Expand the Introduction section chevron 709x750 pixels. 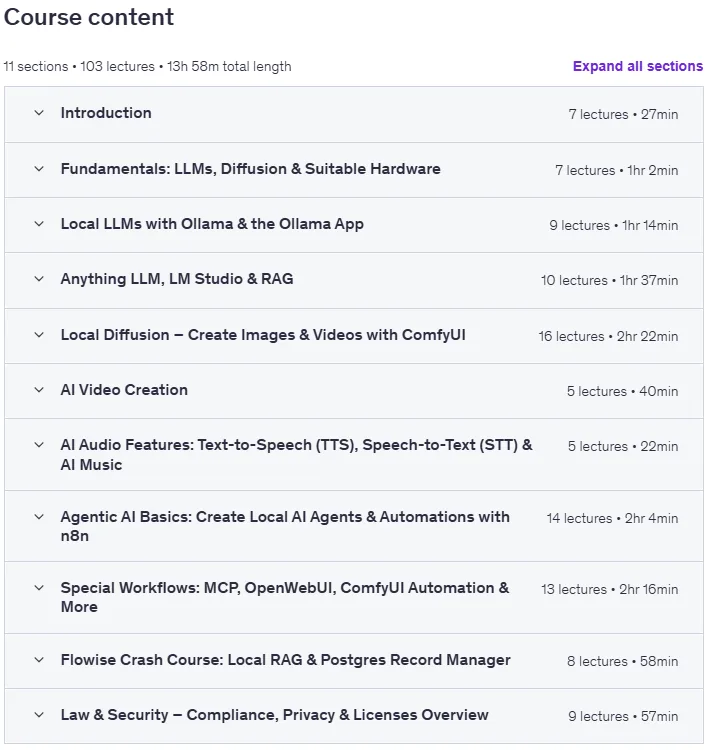click(x=39, y=113)
